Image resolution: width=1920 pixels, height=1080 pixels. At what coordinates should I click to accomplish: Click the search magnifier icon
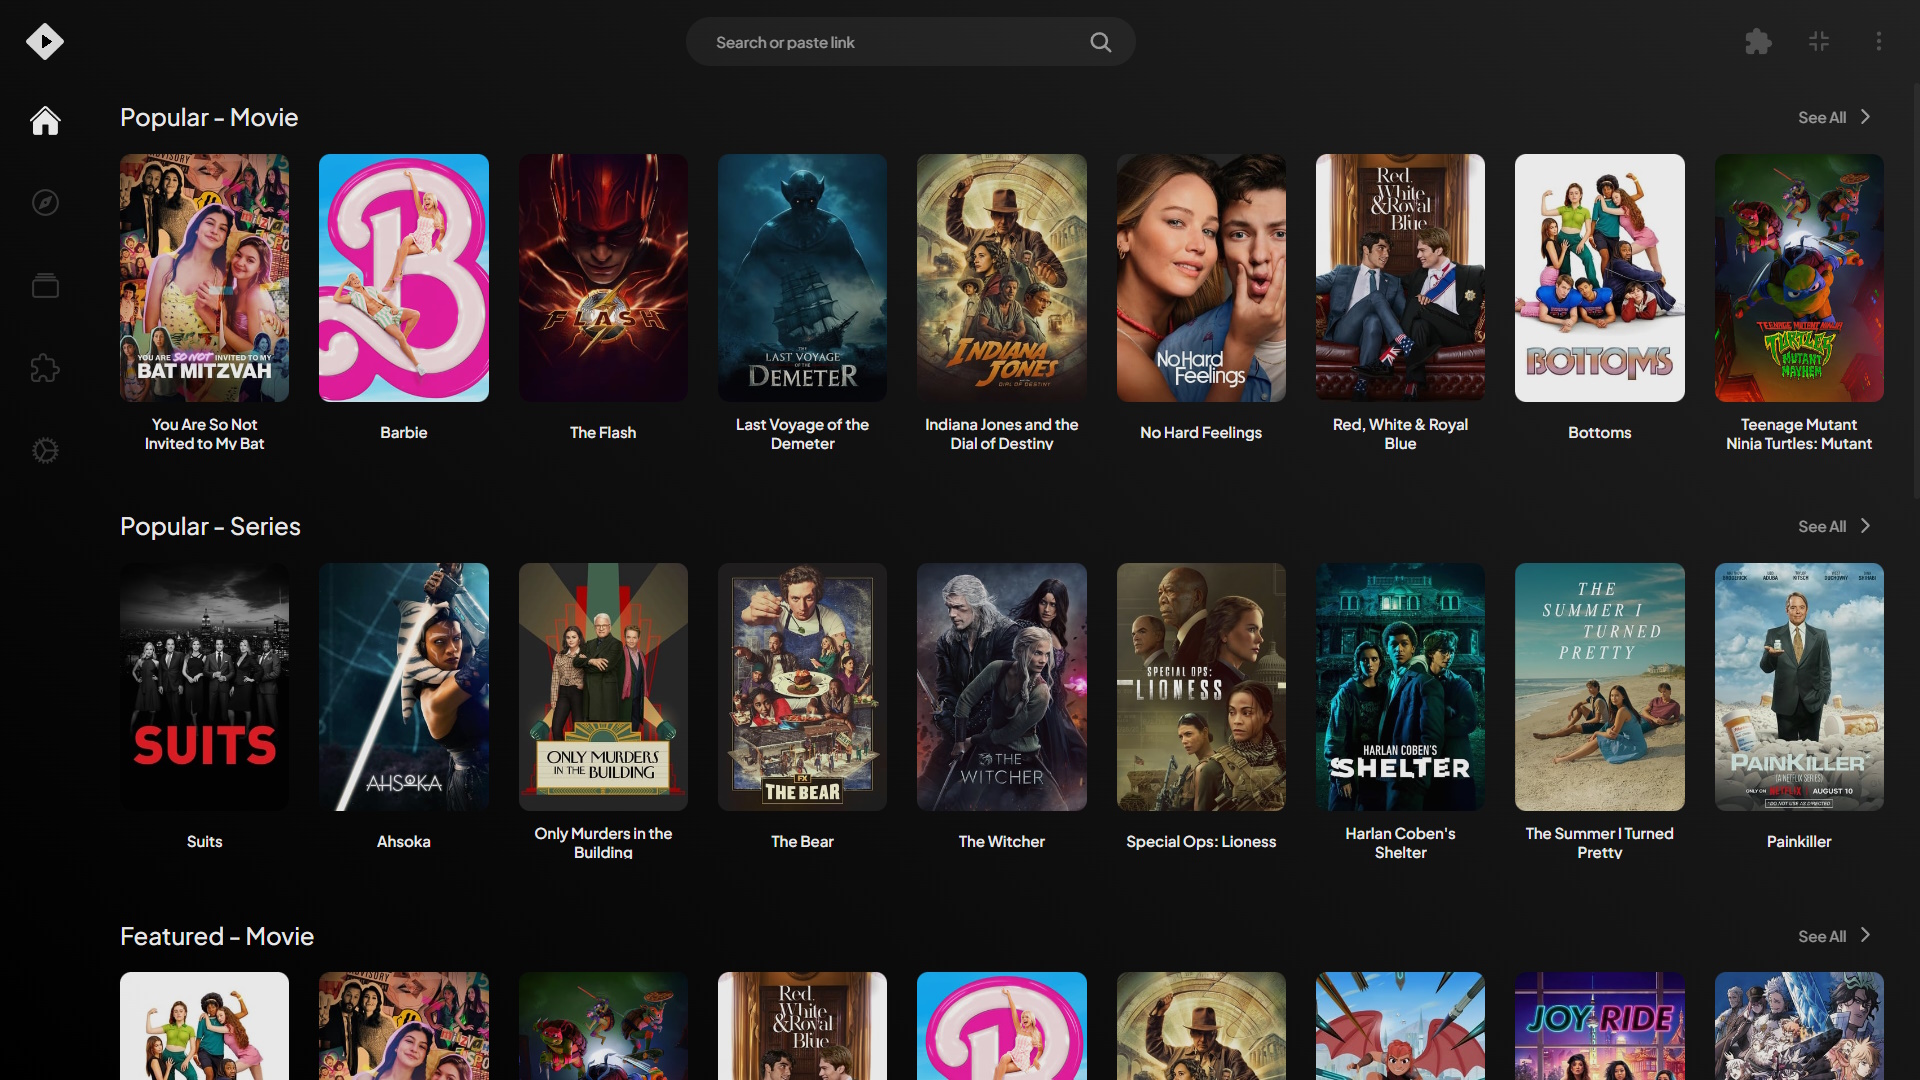point(1100,42)
